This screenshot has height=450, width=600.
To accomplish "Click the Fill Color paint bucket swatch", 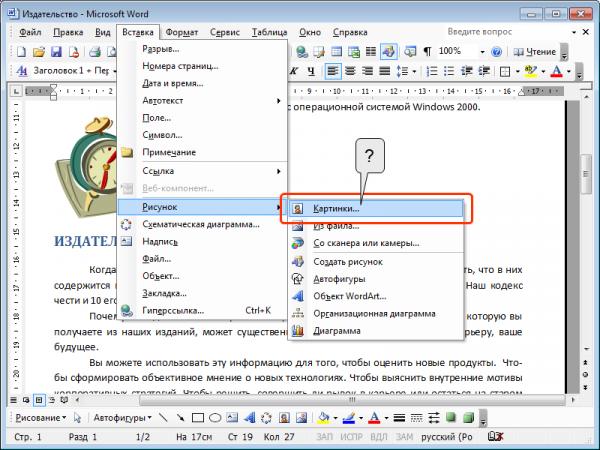I will [x=324, y=417].
